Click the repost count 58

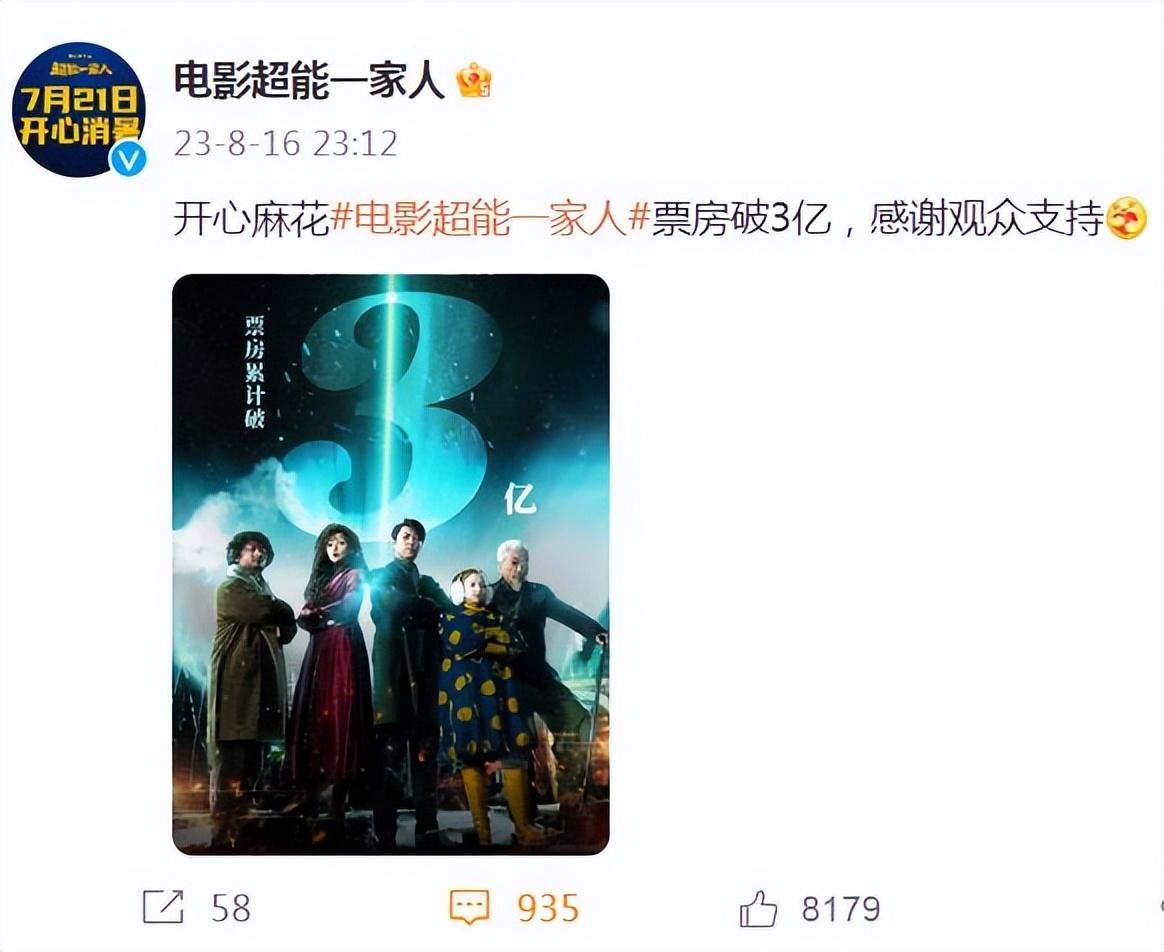(x=231, y=908)
